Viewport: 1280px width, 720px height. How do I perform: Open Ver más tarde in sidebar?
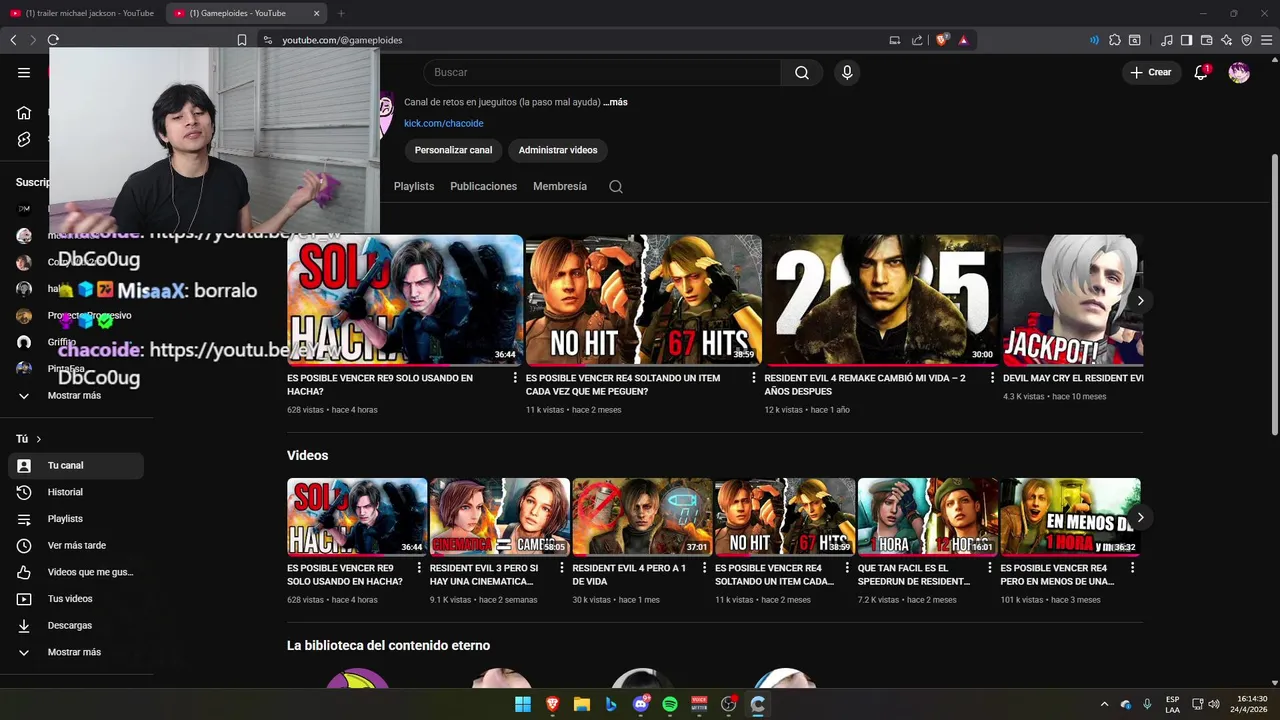pyautogui.click(x=76, y=545)
